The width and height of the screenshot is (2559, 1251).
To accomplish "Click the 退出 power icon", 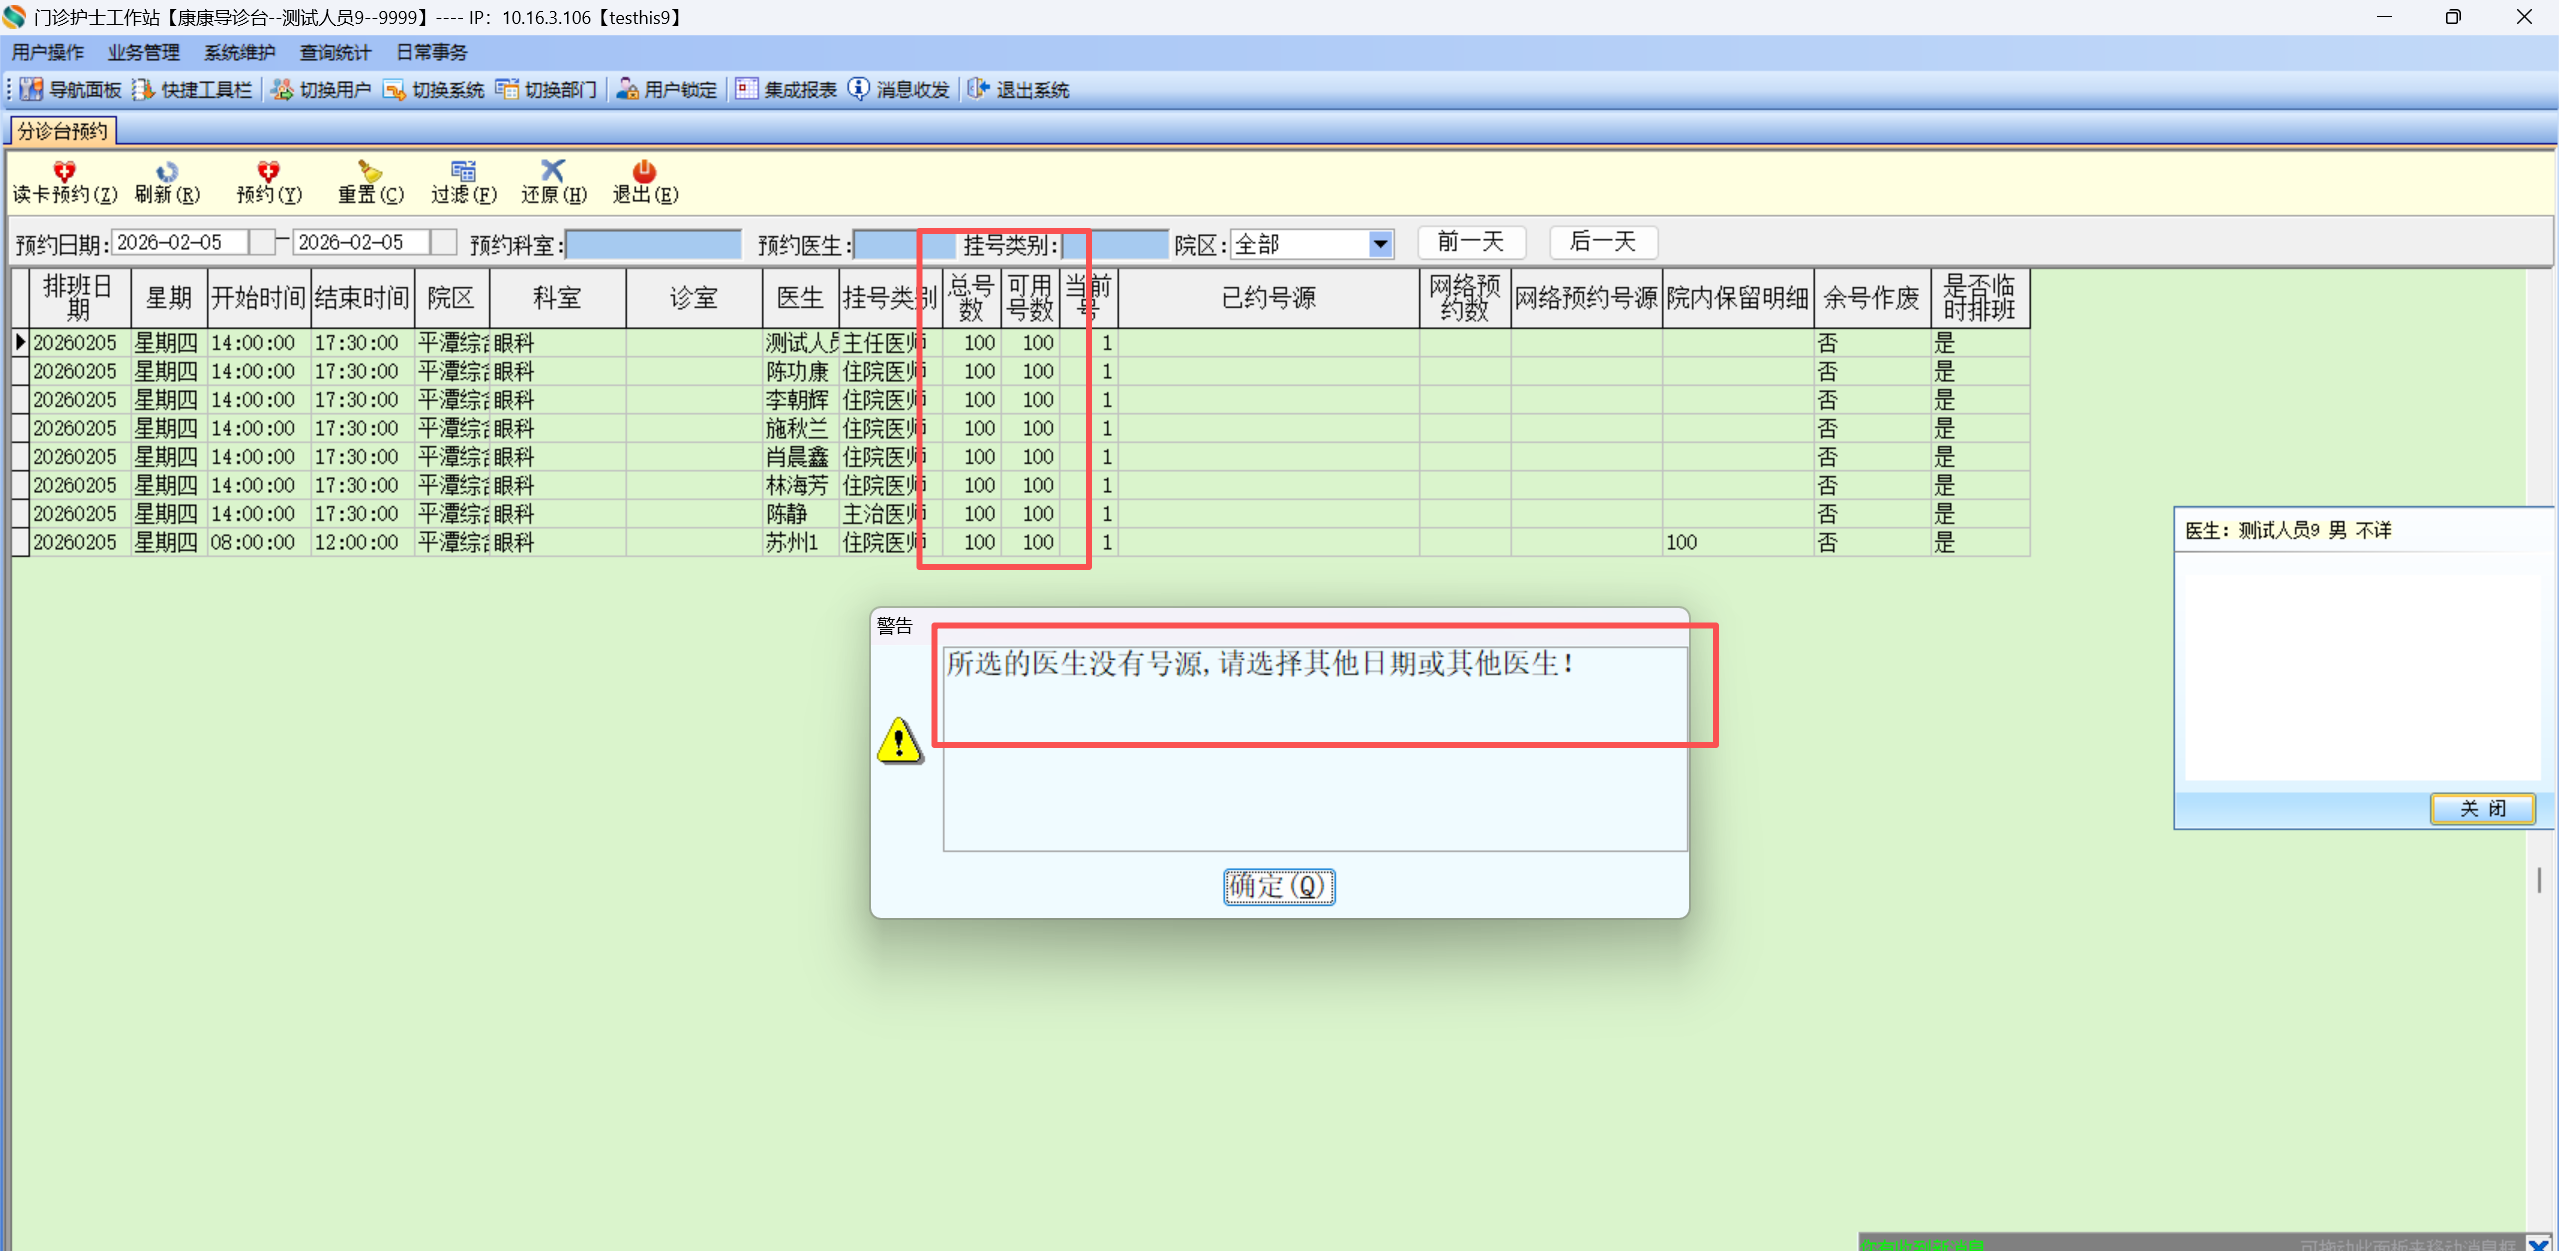I will coord(644,171).
